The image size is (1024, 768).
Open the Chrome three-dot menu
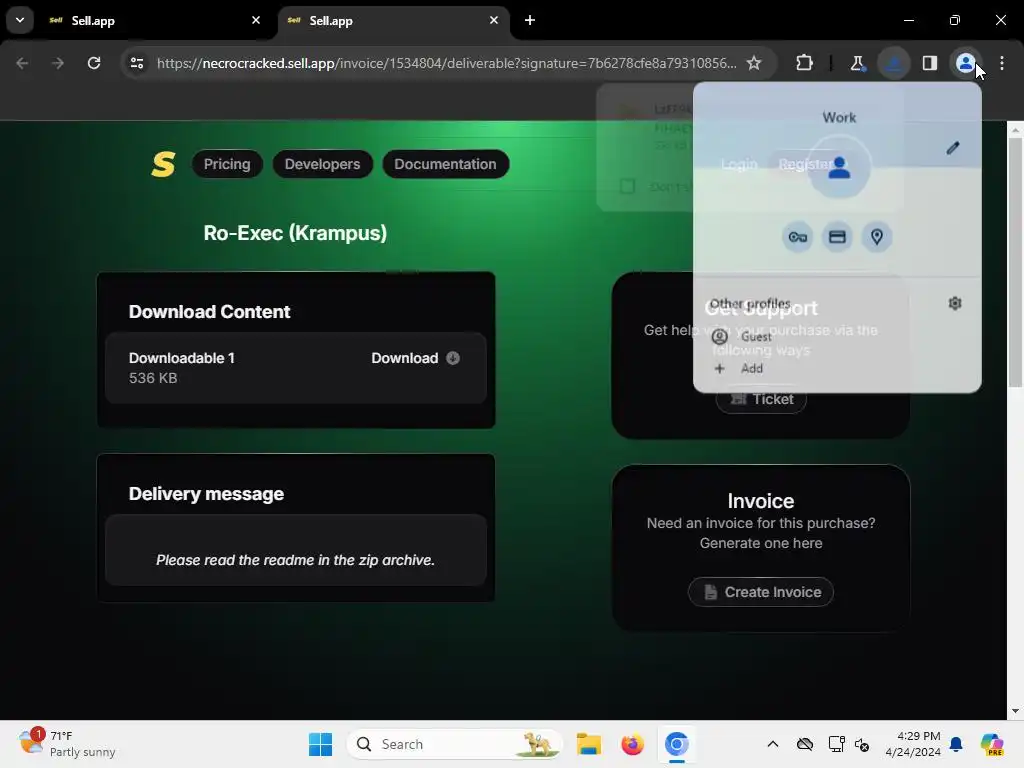(x=1002, y=63)
